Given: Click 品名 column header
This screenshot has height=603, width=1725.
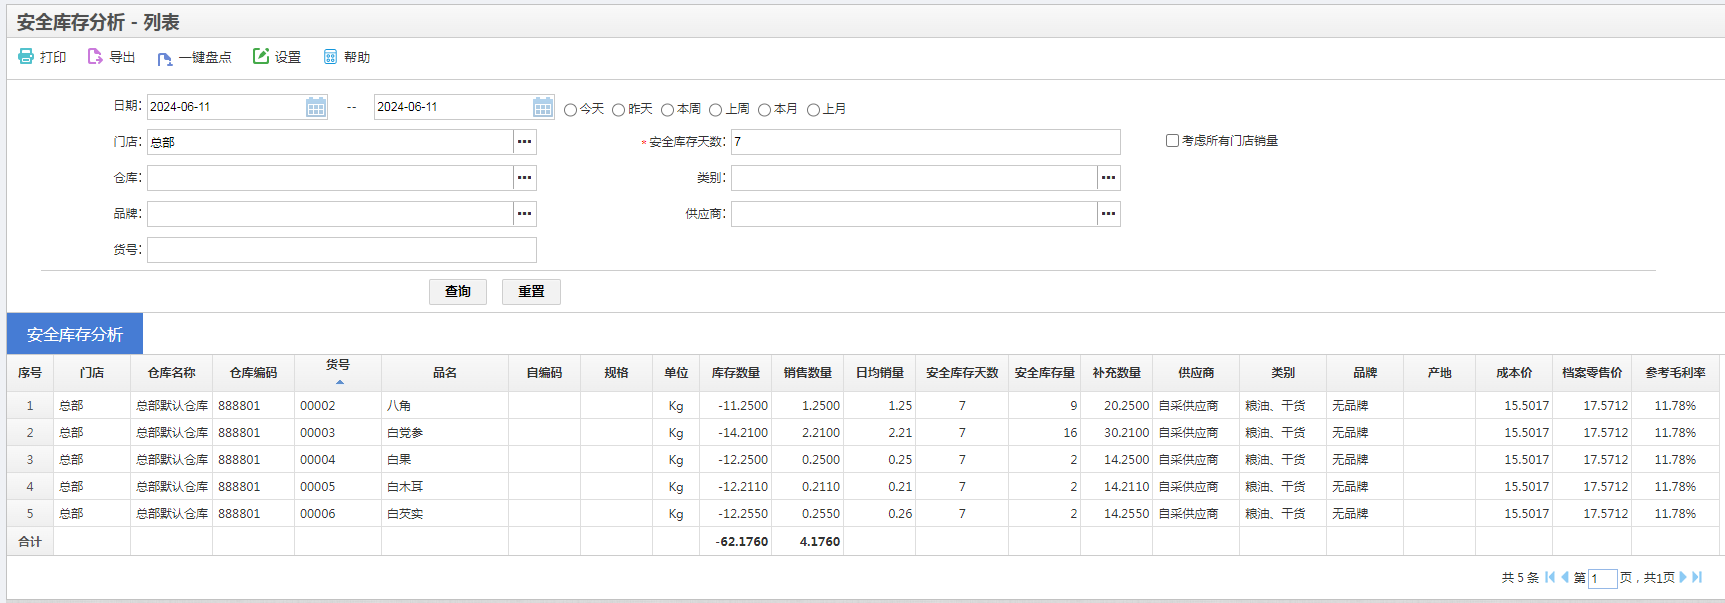Looking at the screenshot, I should point(445,373).
